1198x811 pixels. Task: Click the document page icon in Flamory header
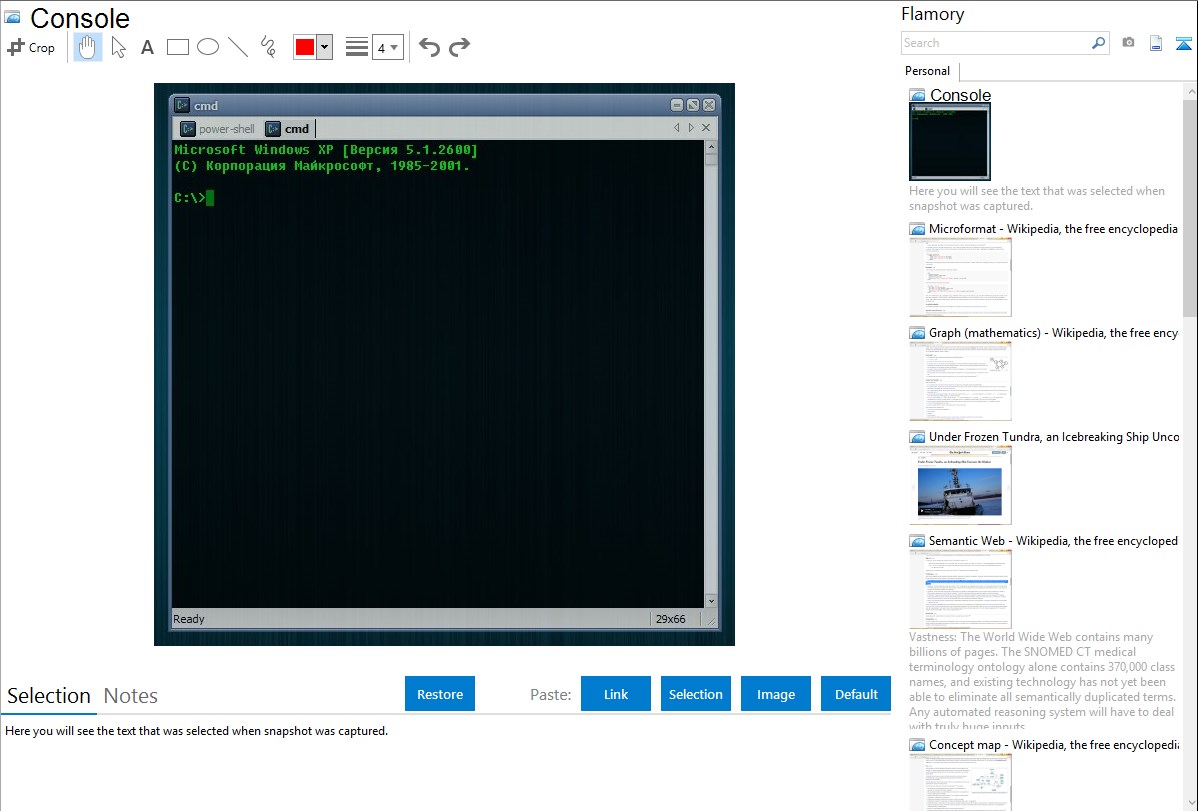pos(1156,43)
